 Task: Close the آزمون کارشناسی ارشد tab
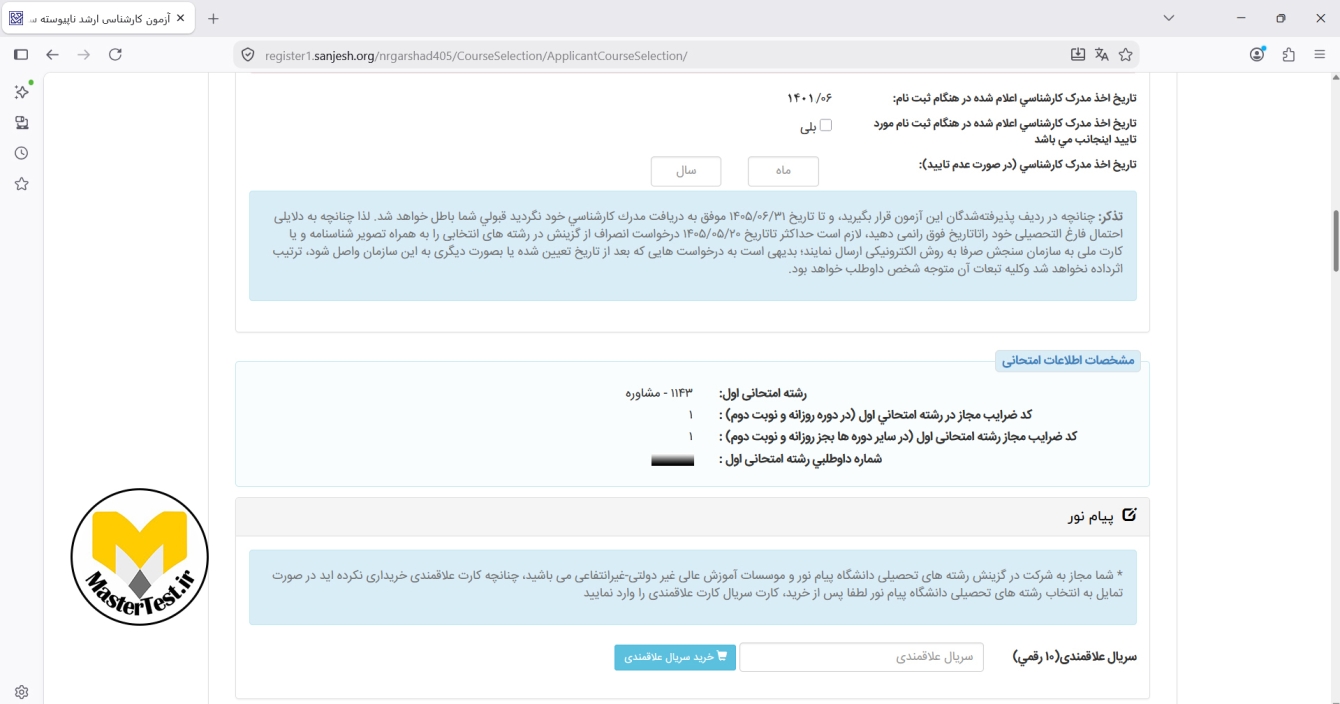[x=180, y=18]
